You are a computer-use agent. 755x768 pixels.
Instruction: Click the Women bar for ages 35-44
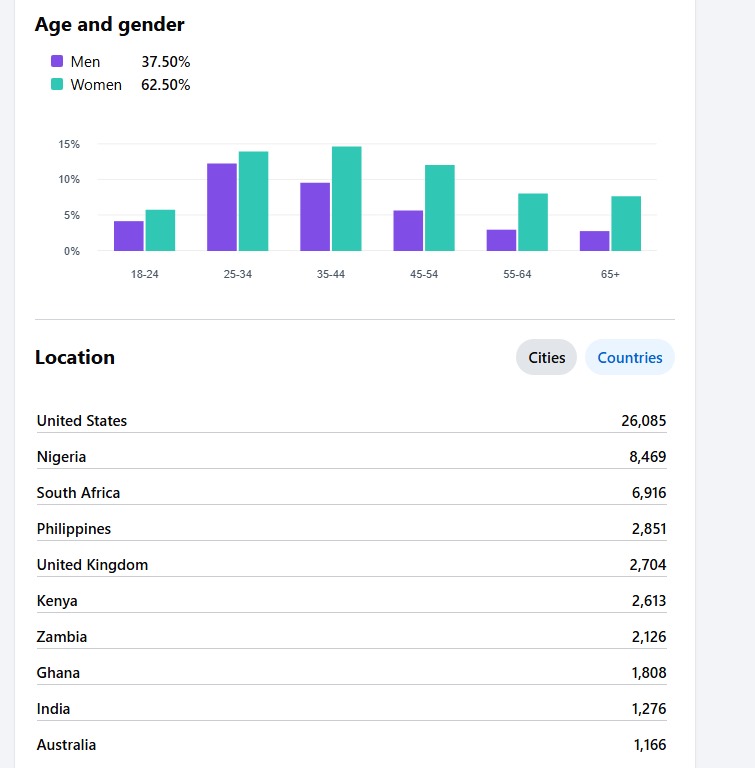pos(346,199)
